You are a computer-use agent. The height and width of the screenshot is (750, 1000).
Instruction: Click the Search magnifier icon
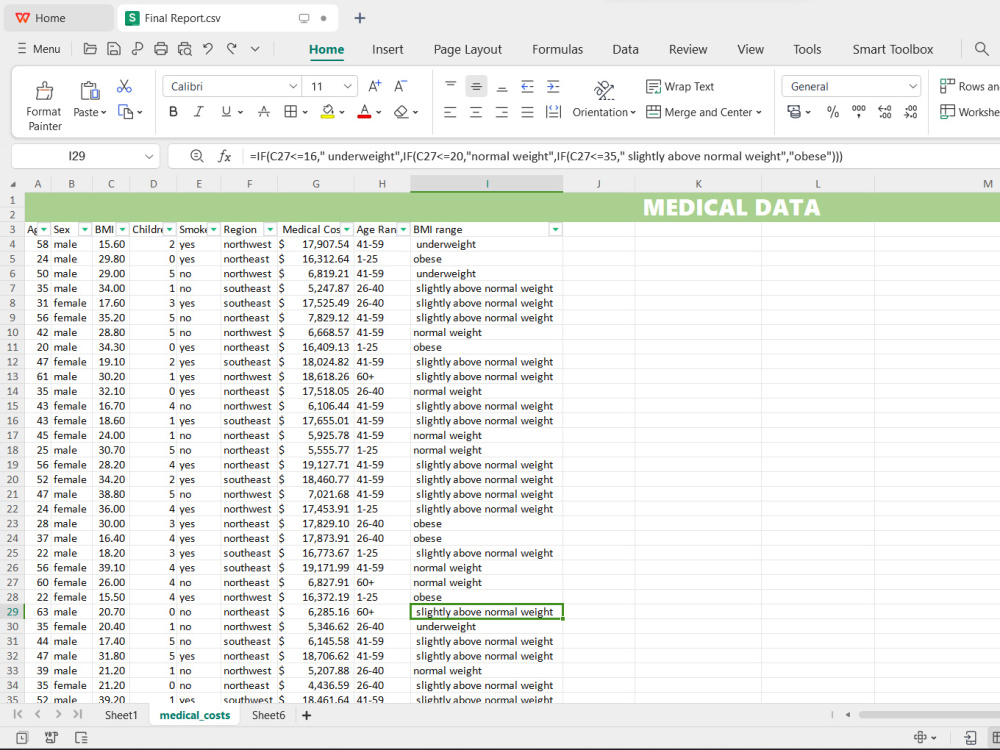982,49
